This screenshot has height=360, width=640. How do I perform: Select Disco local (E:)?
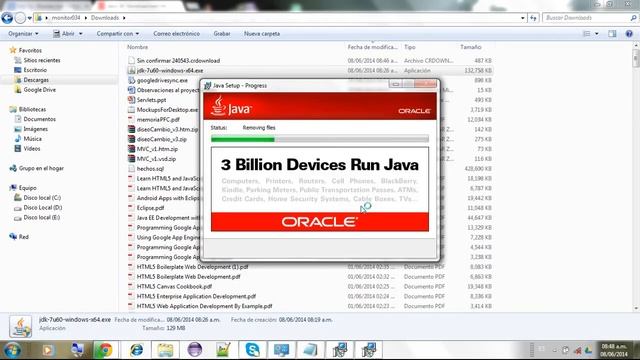point(37,217)
